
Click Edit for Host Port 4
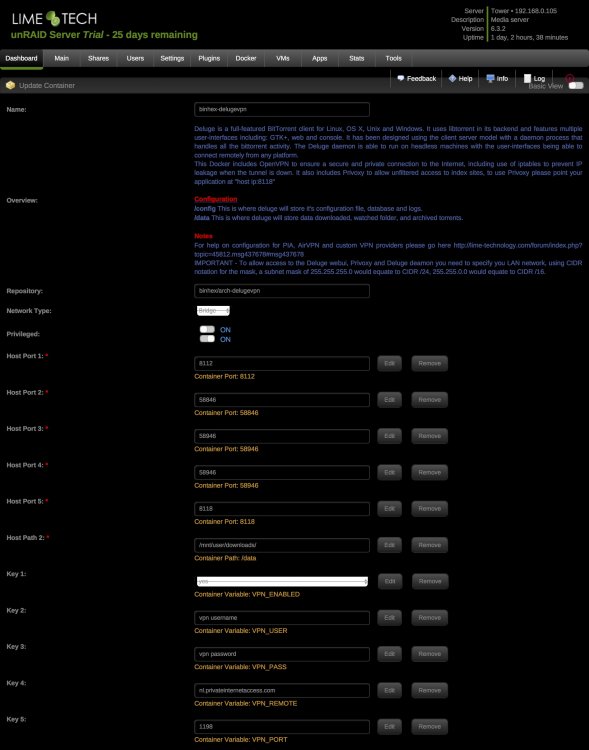click(389, 473)
